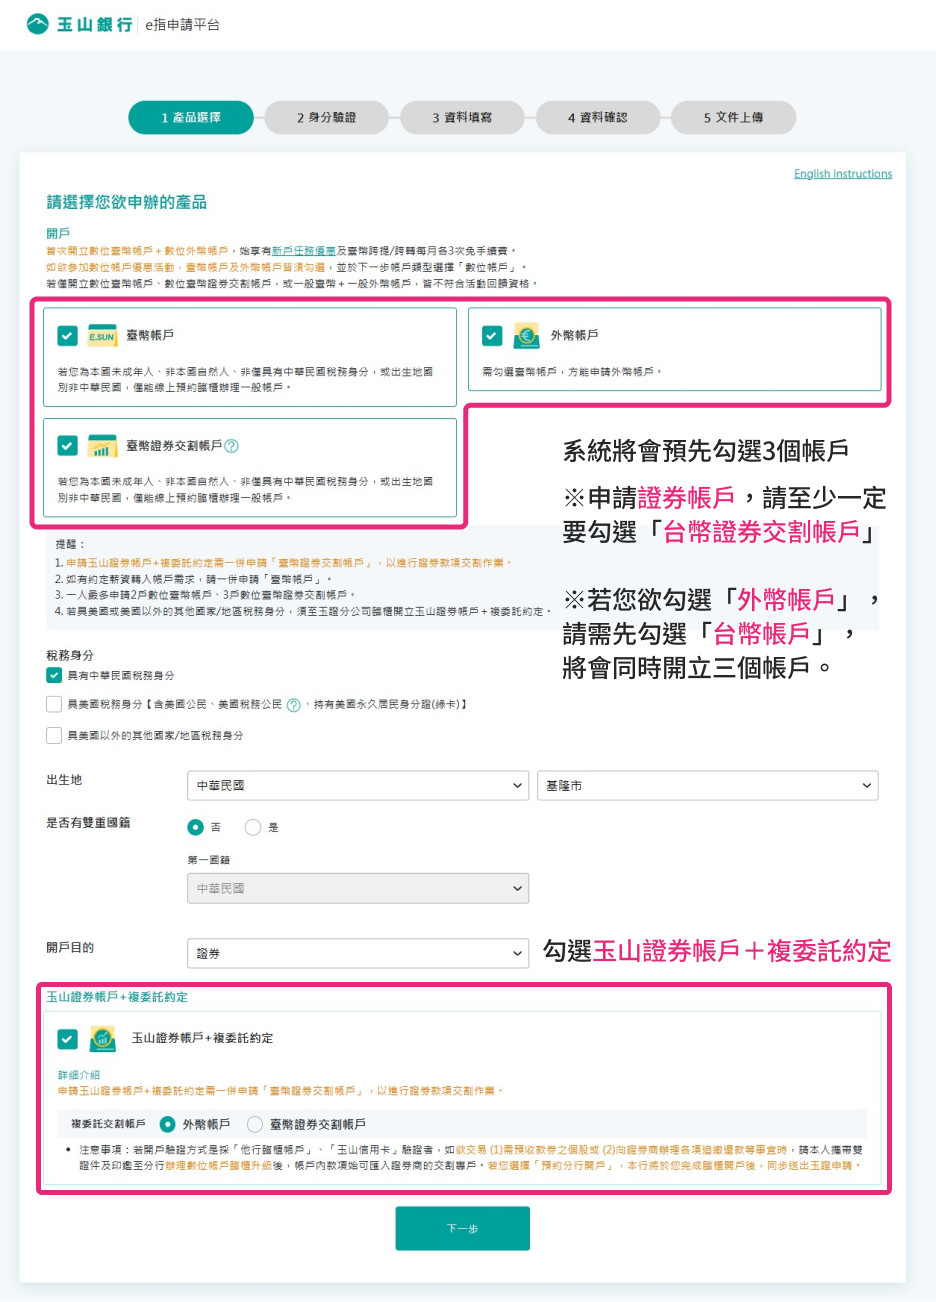Screen dimensions: 936x1302
Task: Click the 開戶目的 label
Action: tap(70, 948)
